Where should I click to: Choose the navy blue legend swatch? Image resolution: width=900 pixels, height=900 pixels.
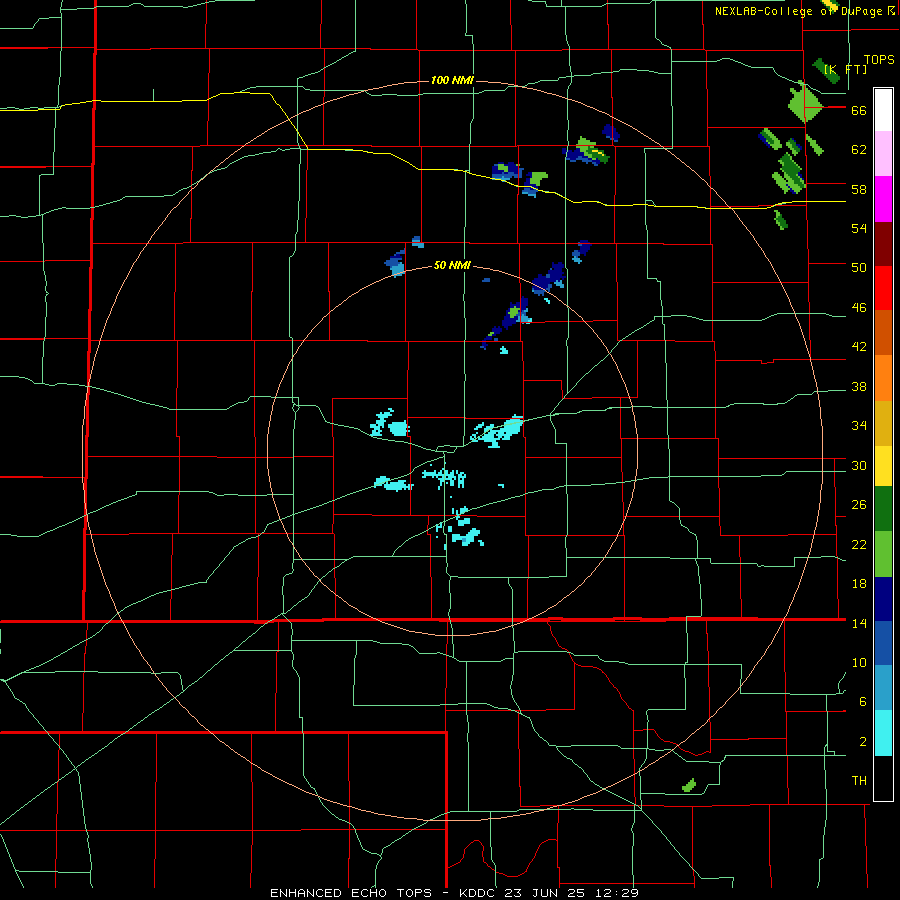(883, 599)
